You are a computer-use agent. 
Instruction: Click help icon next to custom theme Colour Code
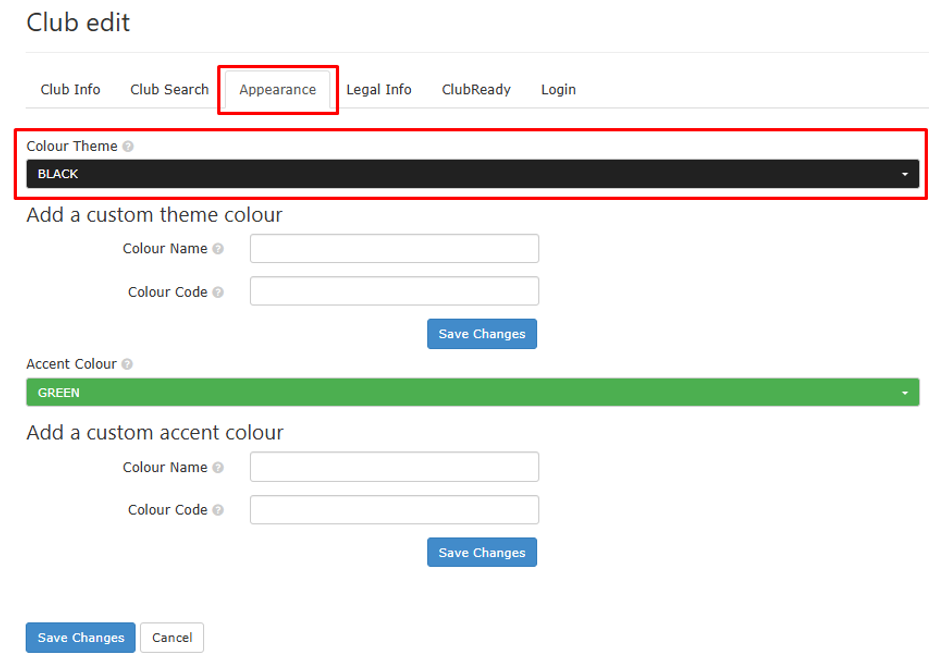[x=218, y=293]
